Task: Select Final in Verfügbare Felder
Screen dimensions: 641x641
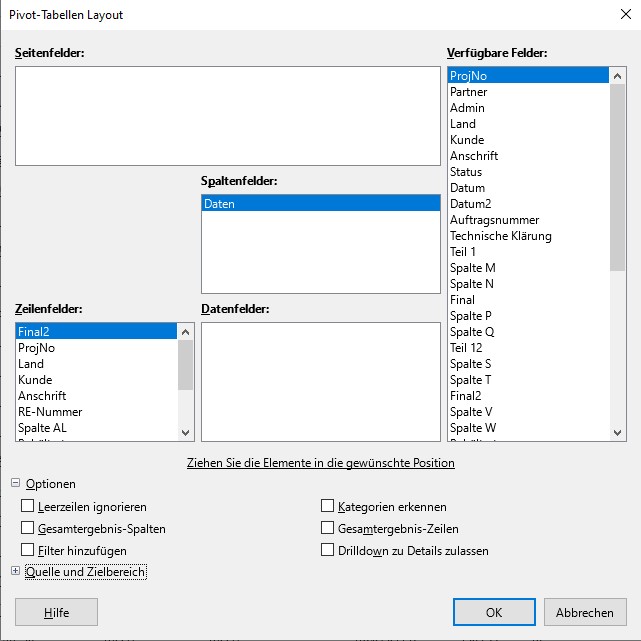Action: 528,299
